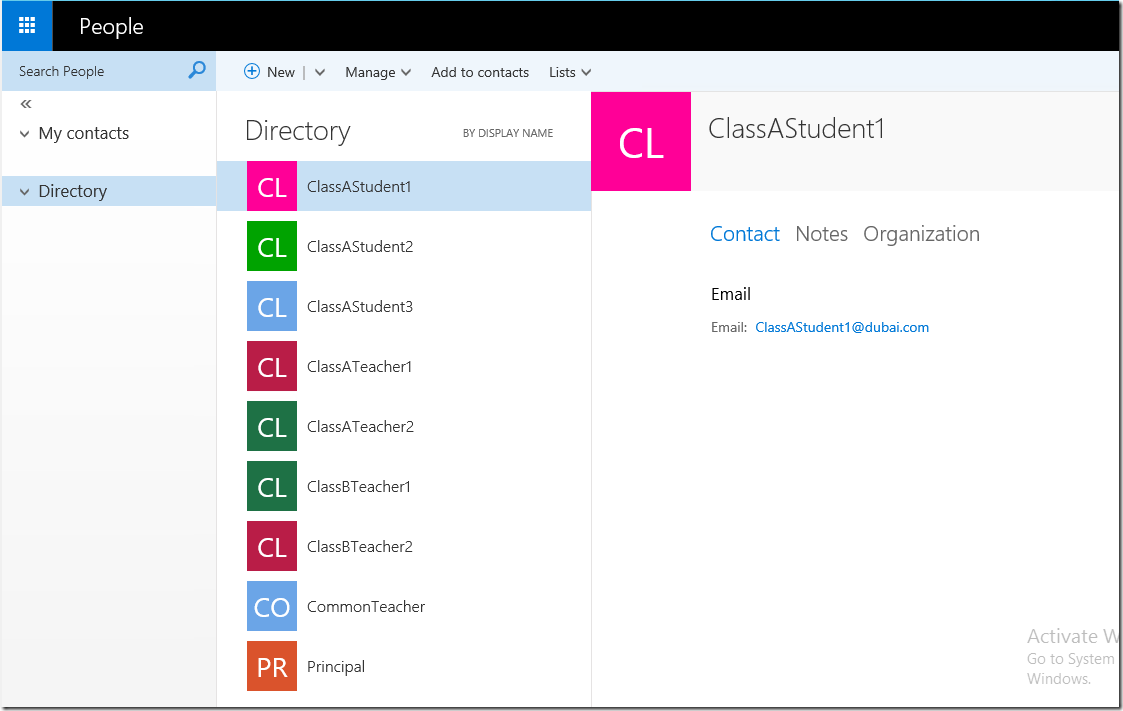Select ClassBTeacher2 name in list

point(360,547)
